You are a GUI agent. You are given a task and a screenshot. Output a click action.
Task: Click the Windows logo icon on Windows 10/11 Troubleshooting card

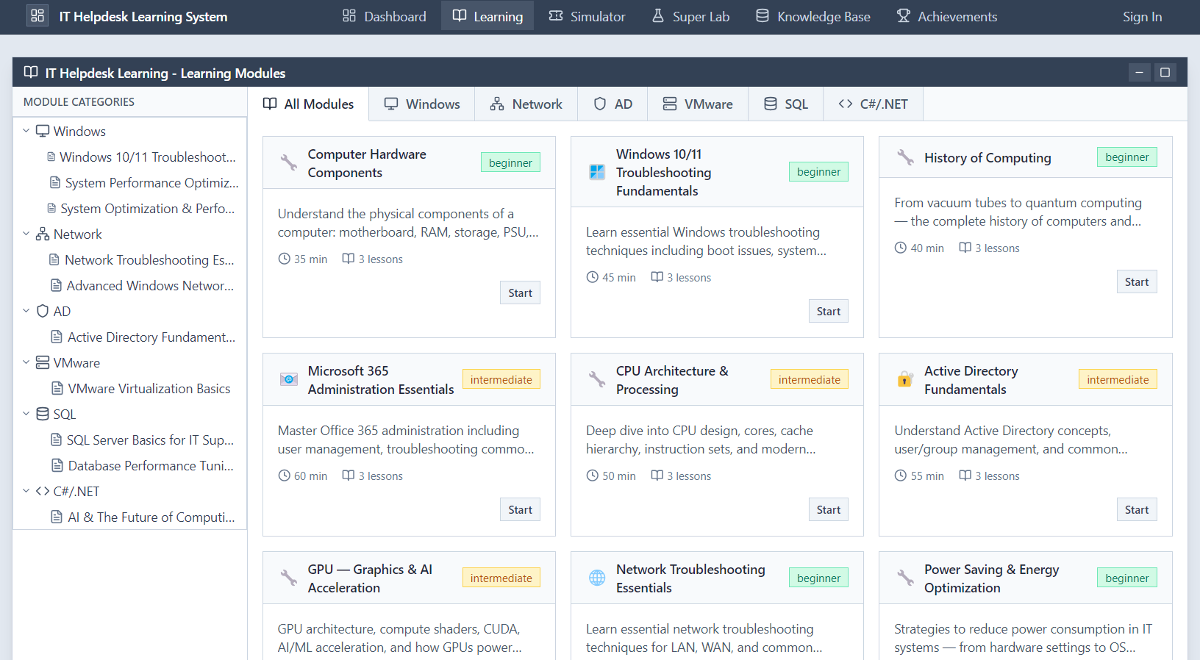click(597, 172)
